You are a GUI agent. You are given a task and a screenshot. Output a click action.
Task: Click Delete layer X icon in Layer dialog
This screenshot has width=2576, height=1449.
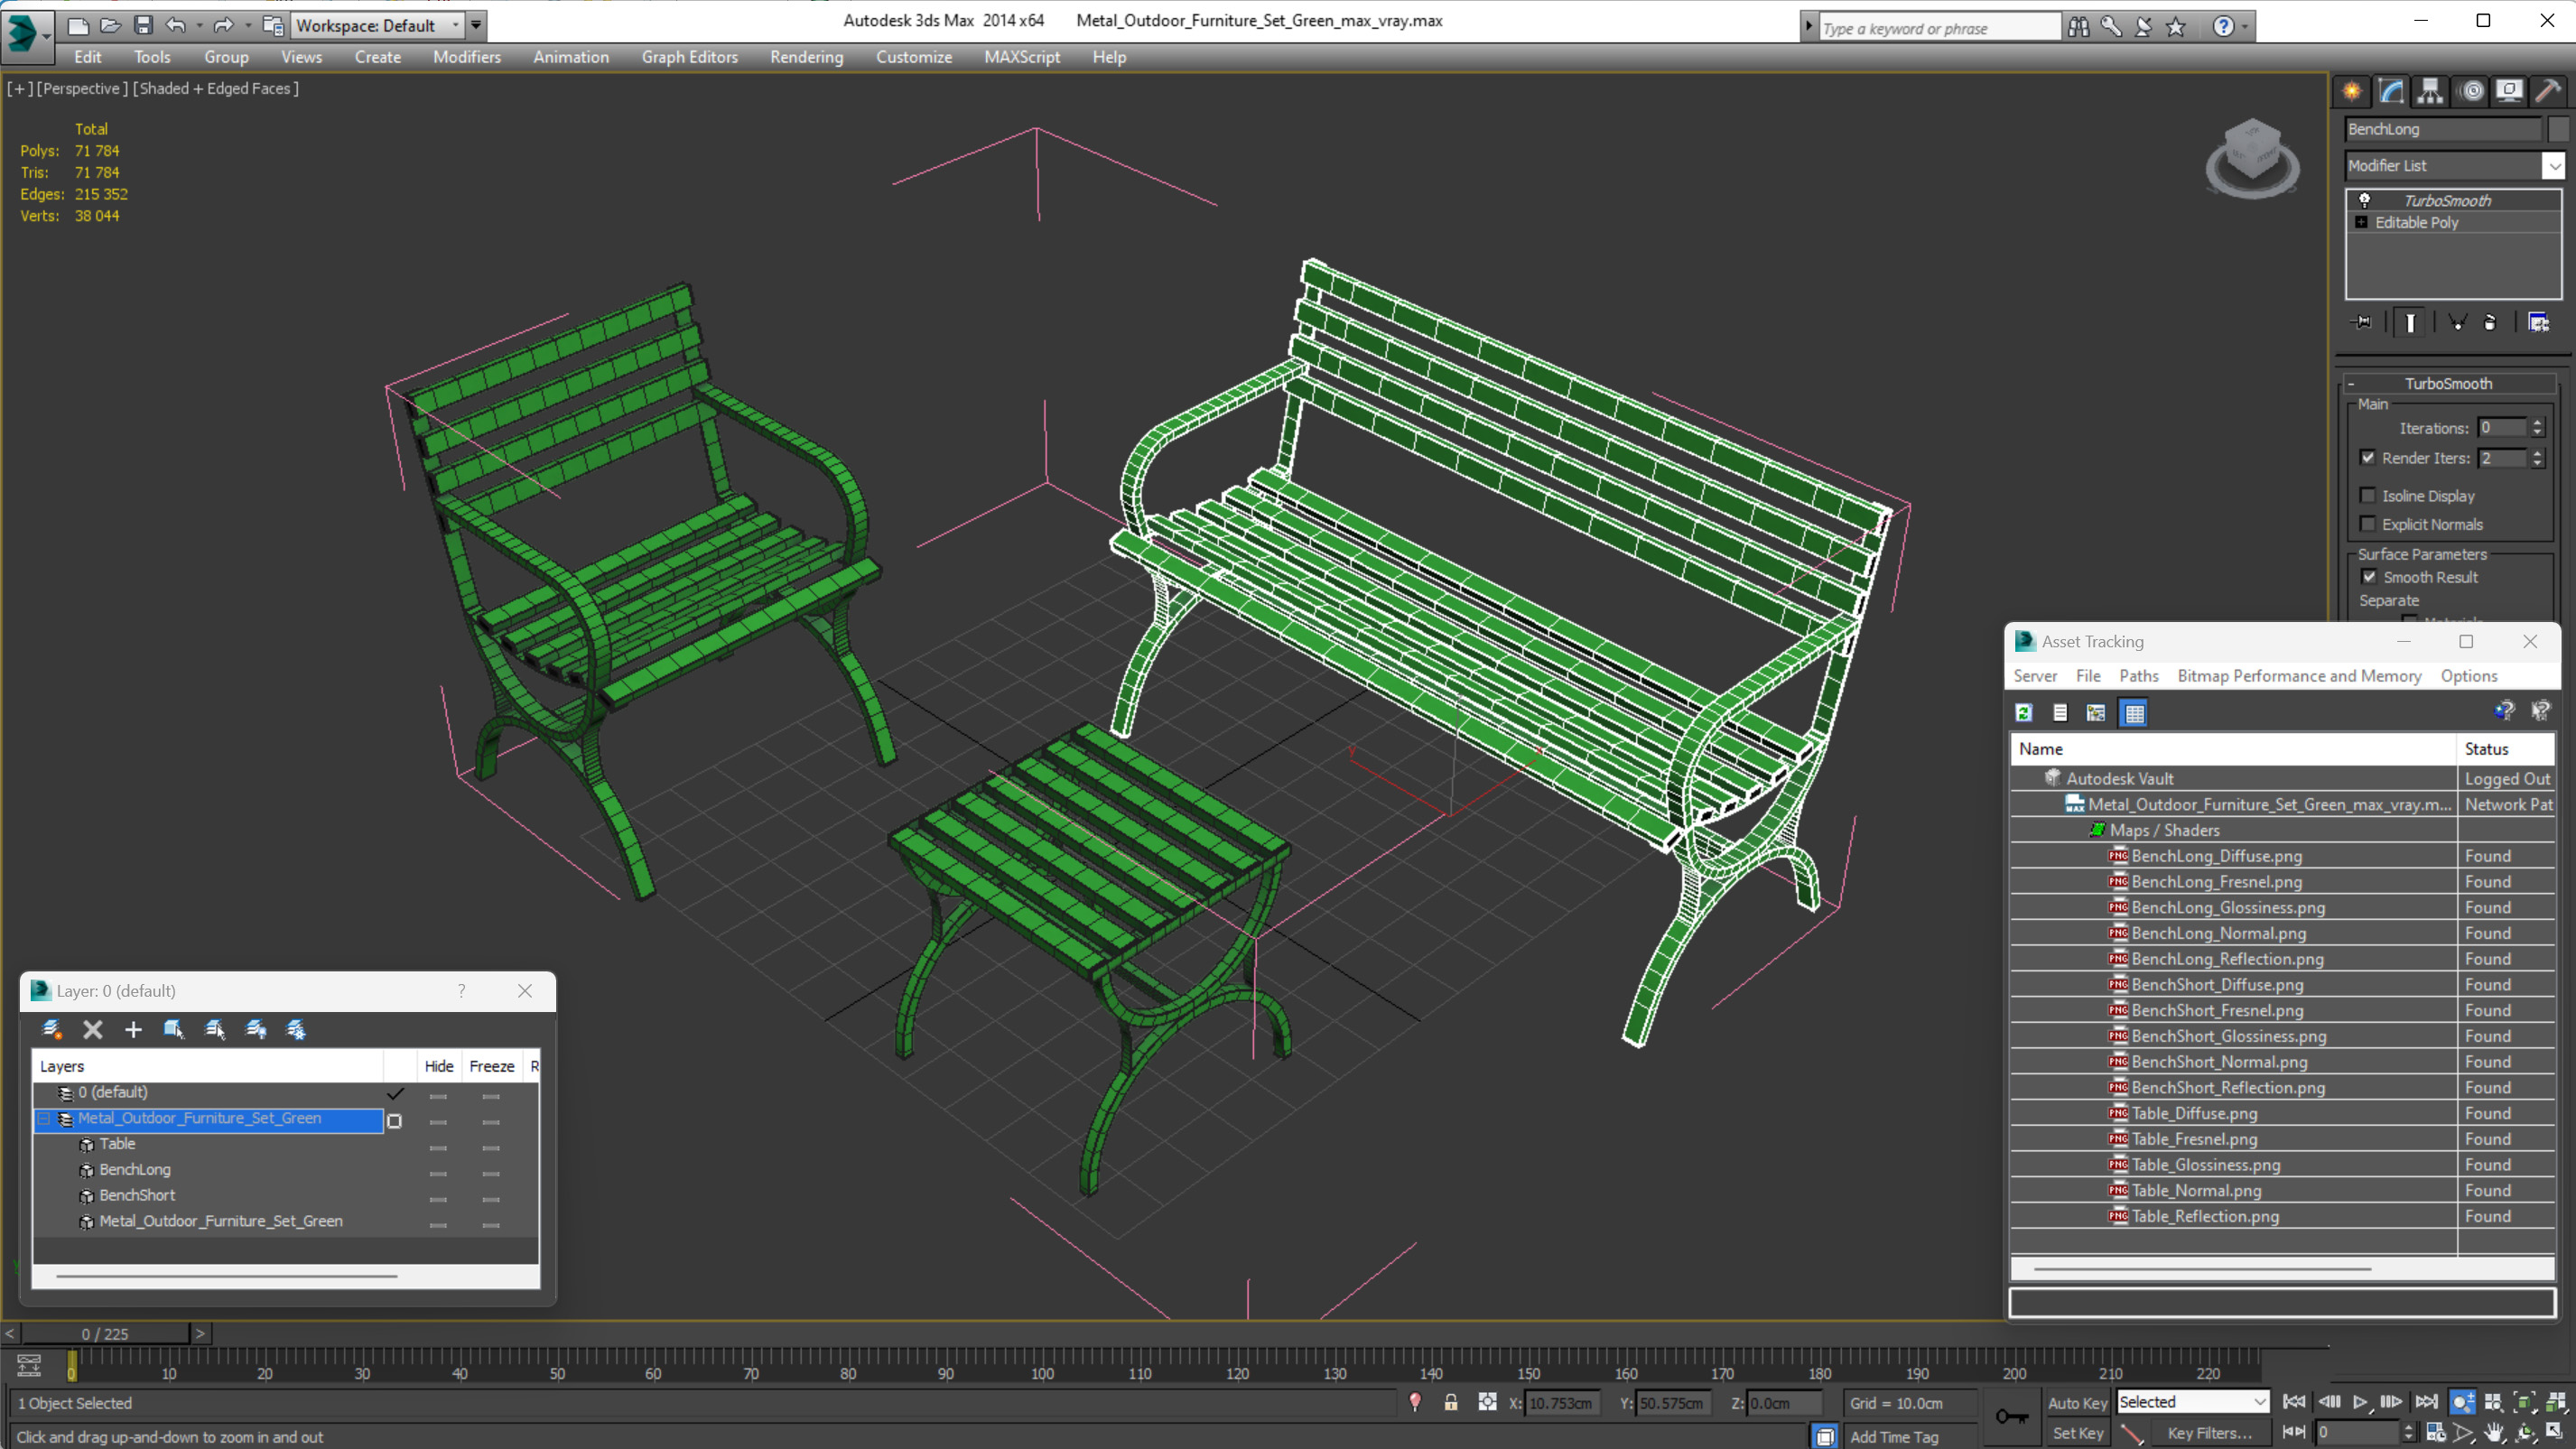coord(93,1029)
